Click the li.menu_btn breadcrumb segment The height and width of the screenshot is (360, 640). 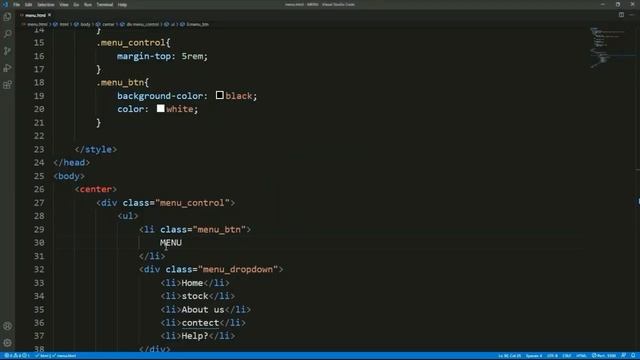pyautogui.click(x=195, y=24)
